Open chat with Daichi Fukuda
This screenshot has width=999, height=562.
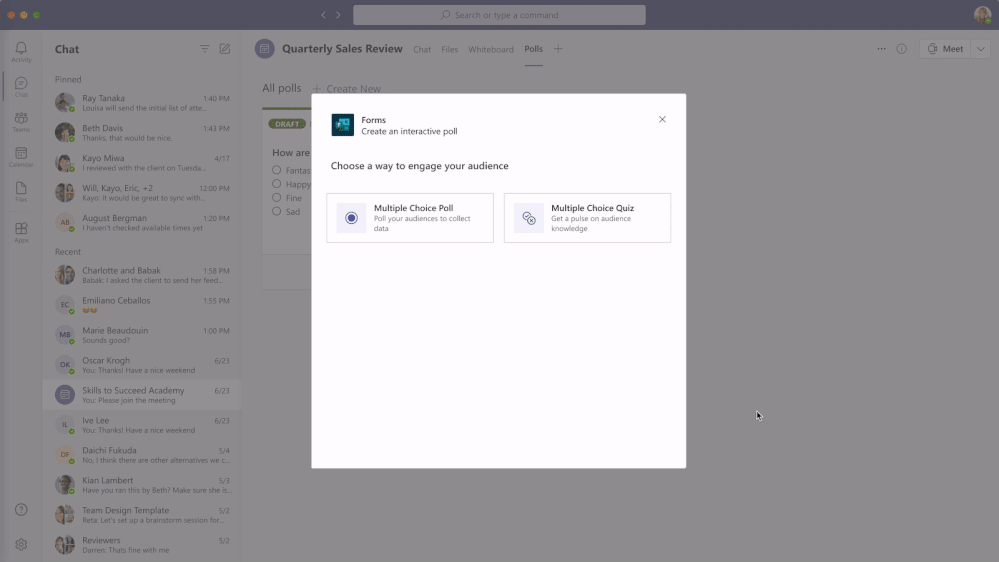click(x=142, y=455)
